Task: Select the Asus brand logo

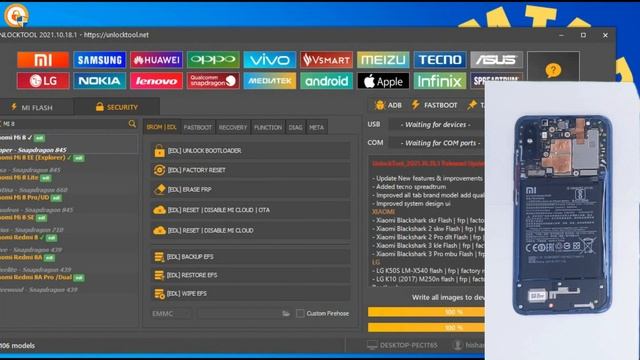Action: pyautogui.click(x=496, y=60)
